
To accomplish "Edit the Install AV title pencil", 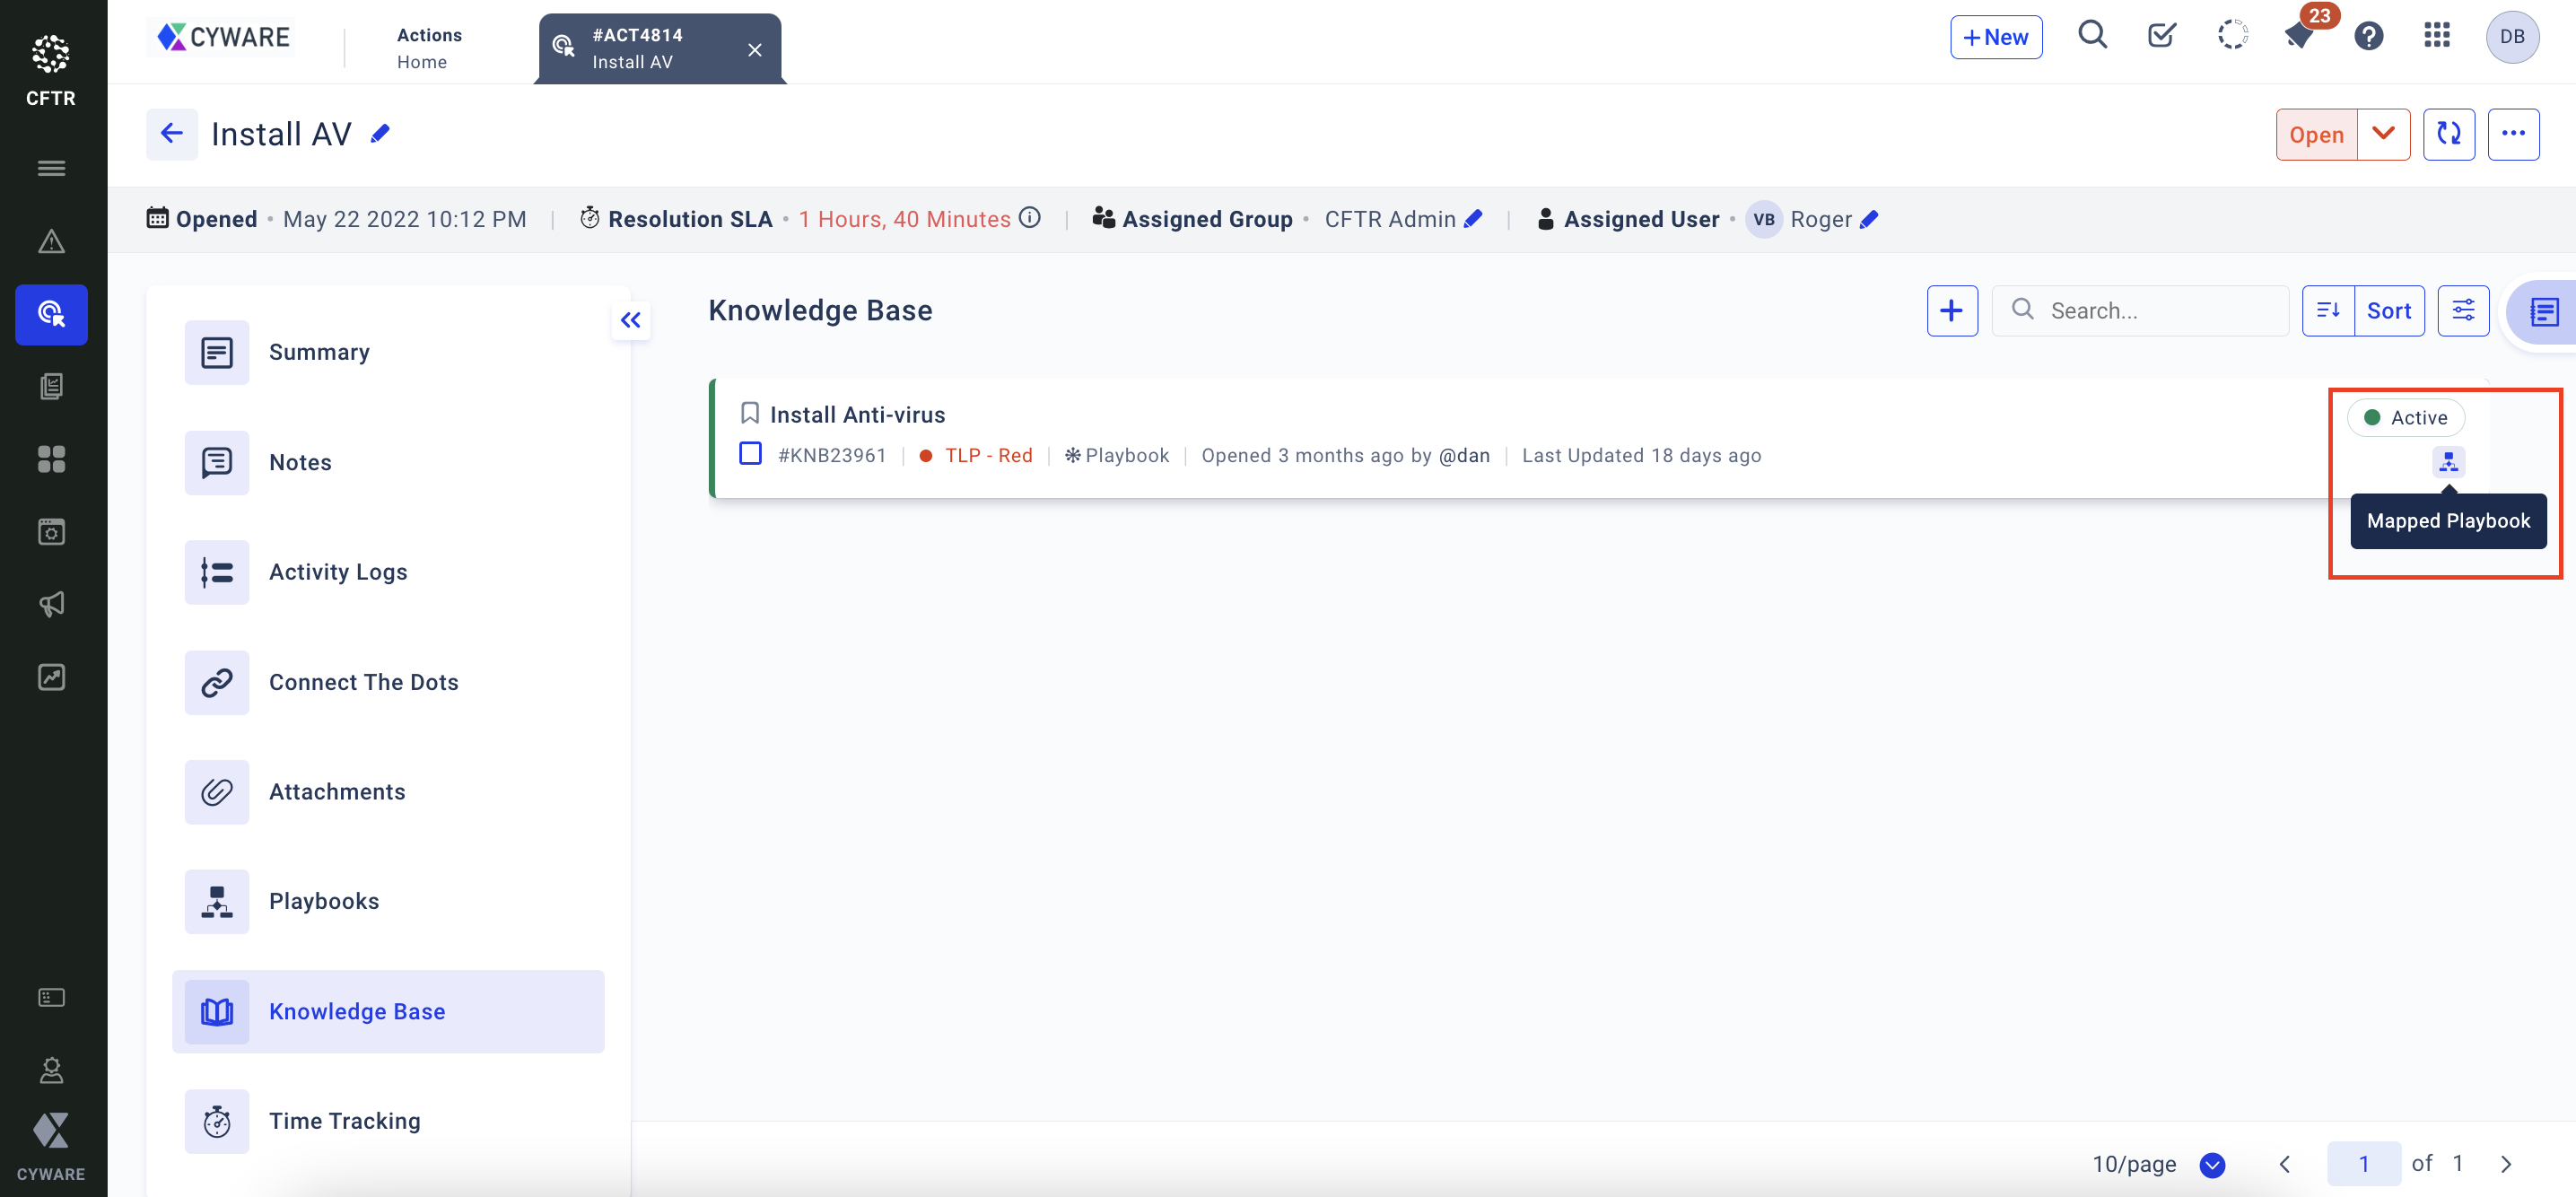I will click(380, 134).
